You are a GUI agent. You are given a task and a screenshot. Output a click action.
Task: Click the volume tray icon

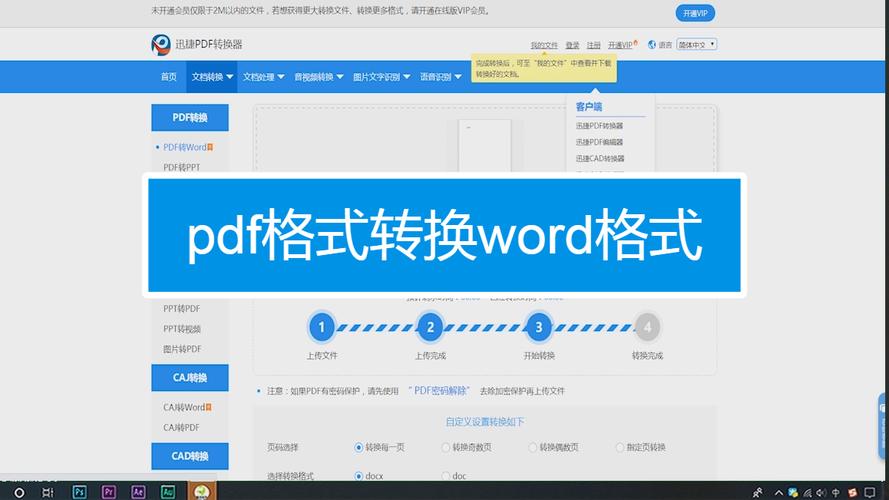pos(822,493)
